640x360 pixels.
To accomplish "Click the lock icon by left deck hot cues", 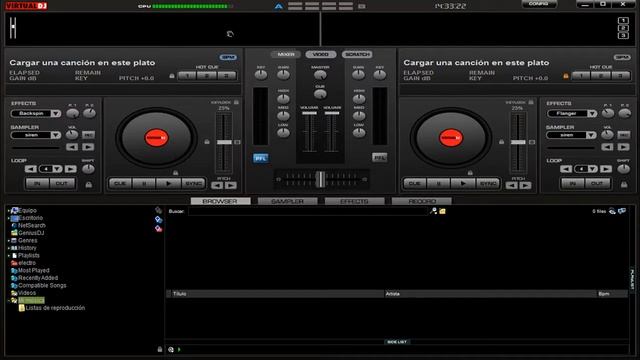I will (172, 76).
